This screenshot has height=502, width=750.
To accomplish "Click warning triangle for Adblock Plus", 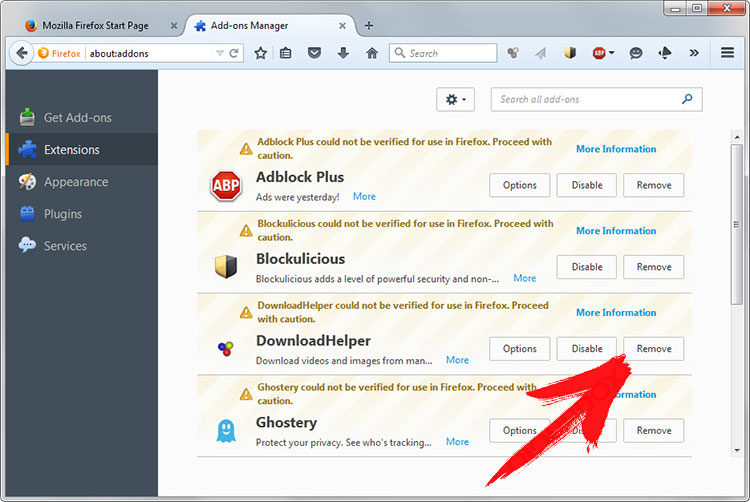I will point(246,149).
